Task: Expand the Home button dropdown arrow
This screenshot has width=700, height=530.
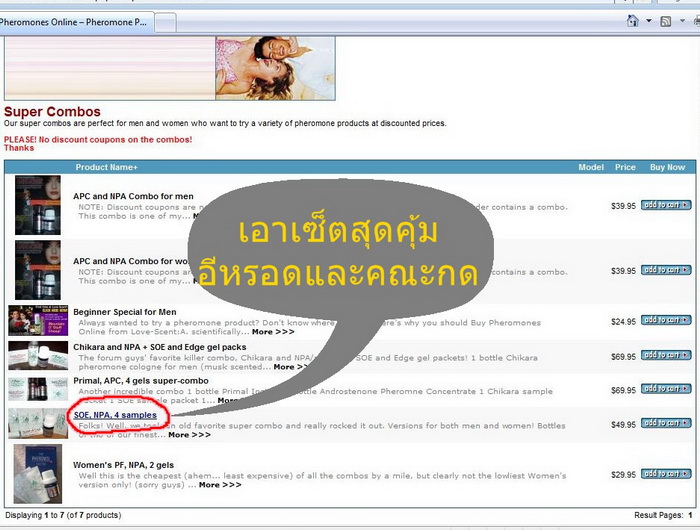Action: click(648, 21)
